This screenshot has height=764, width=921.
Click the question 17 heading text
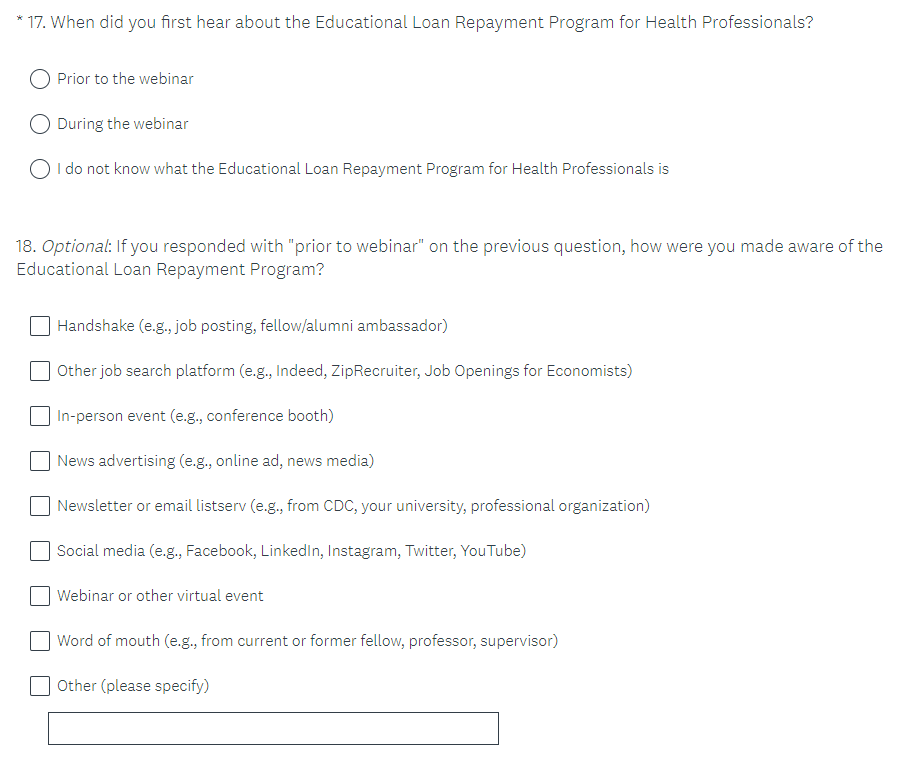pos(430,23)
